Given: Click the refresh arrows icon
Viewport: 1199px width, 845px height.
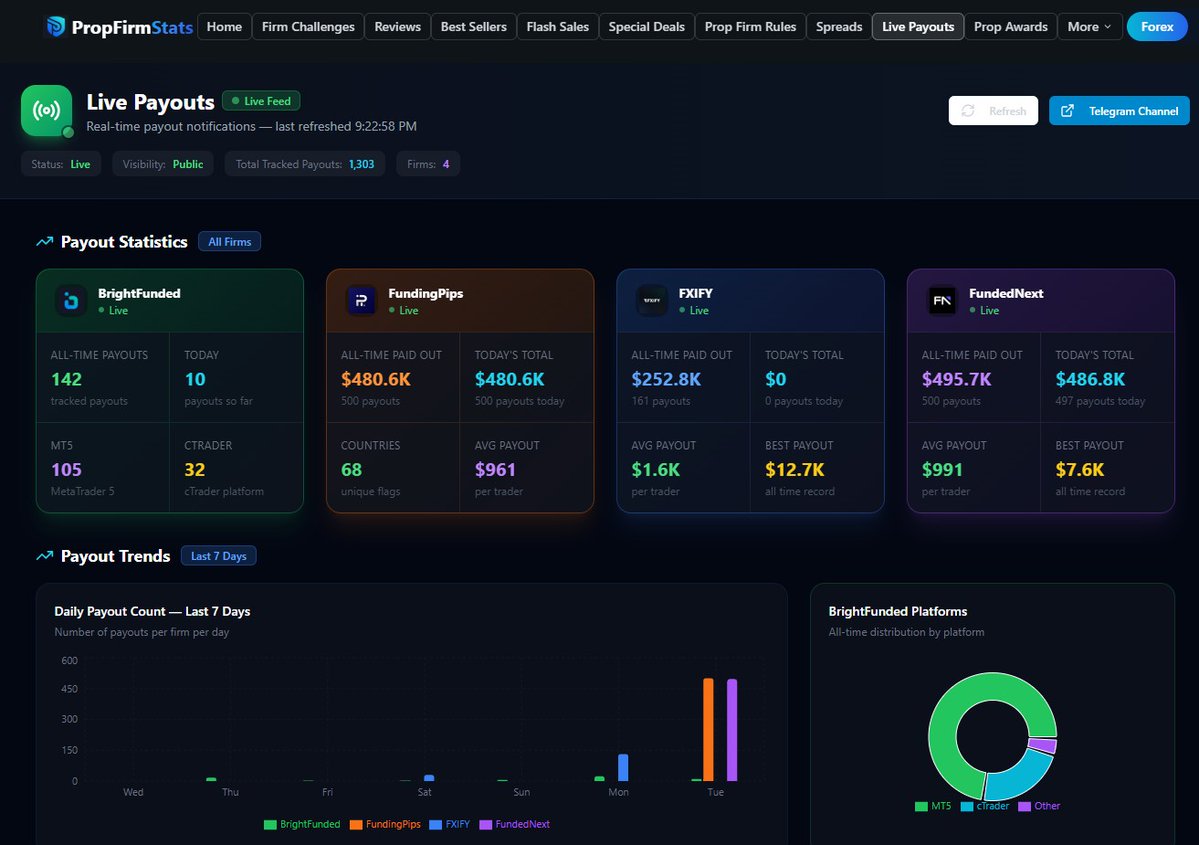Looking at the screenshot, I should 968,111.
